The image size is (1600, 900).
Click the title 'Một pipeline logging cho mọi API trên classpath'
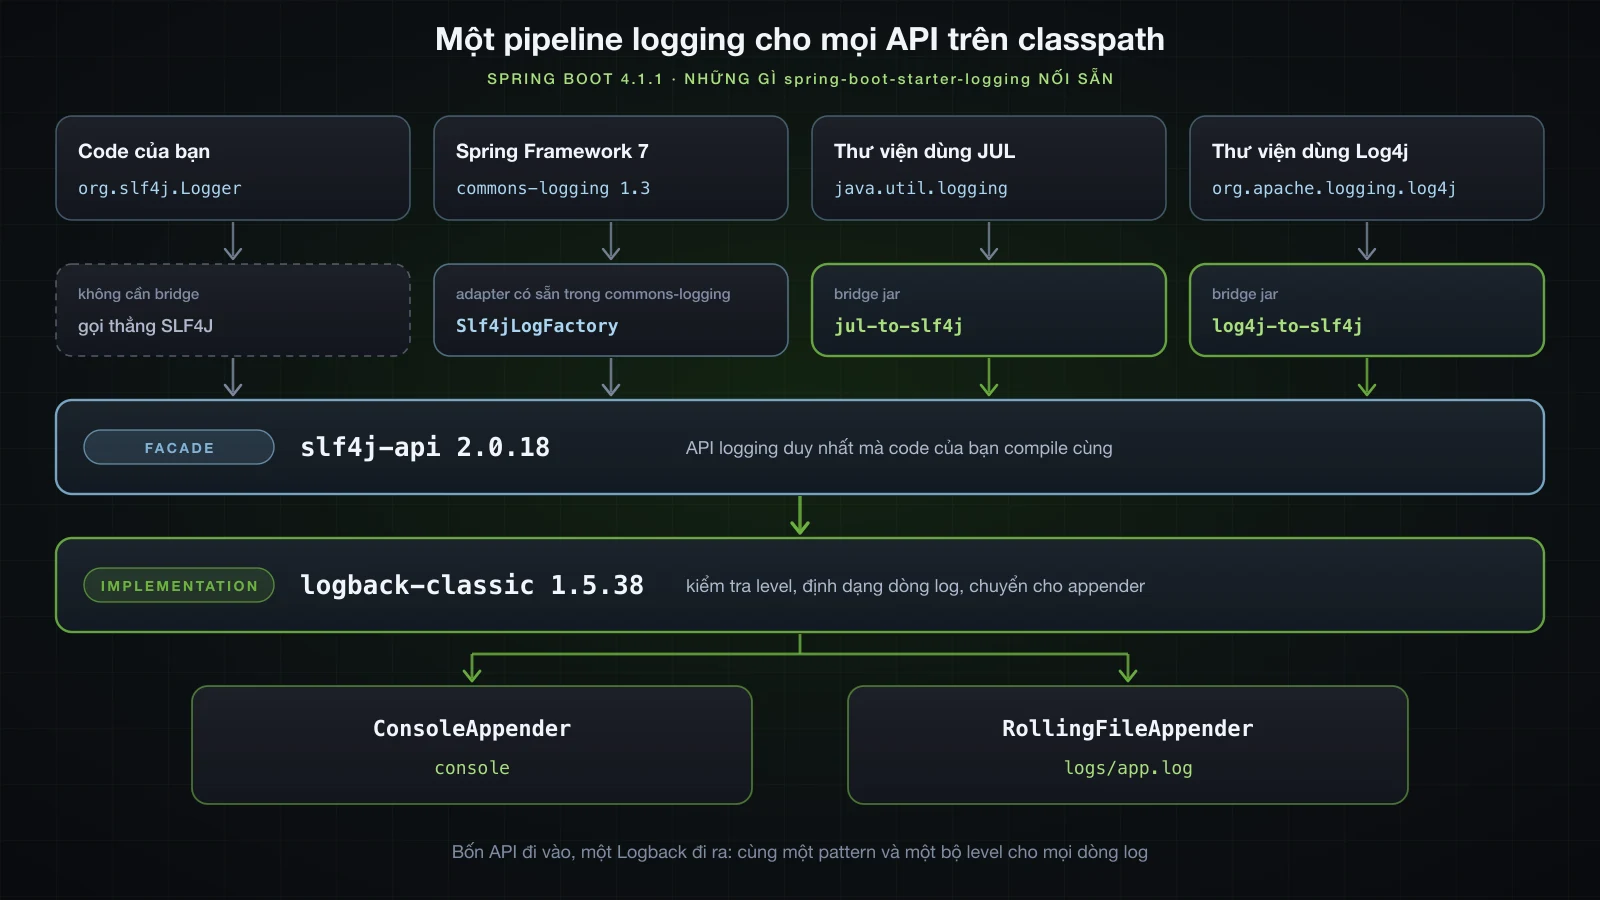click(800, 39)
